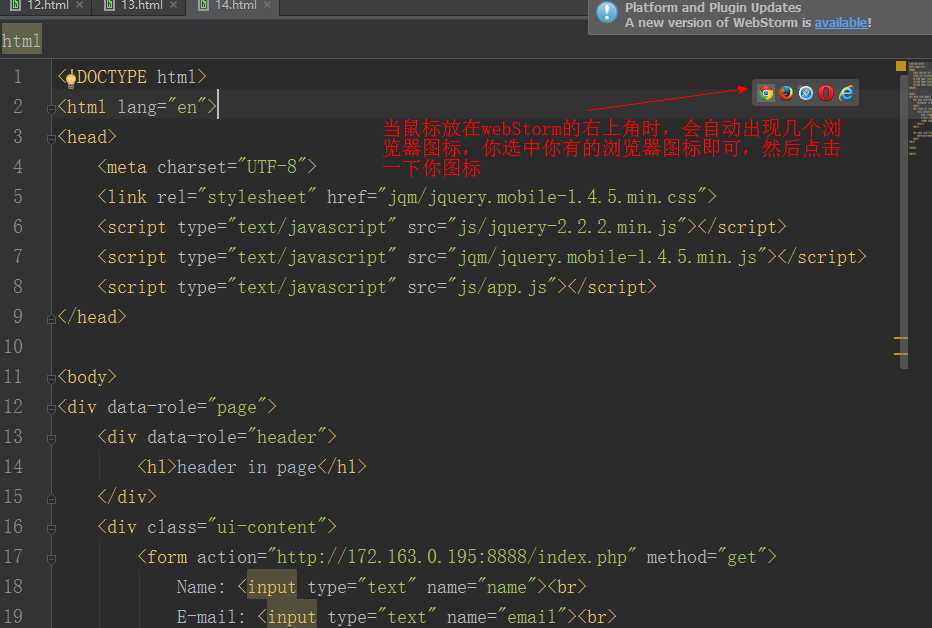Open page in Internet Explorer icon
Screen dimensions: 932x628
click(846, 93)
